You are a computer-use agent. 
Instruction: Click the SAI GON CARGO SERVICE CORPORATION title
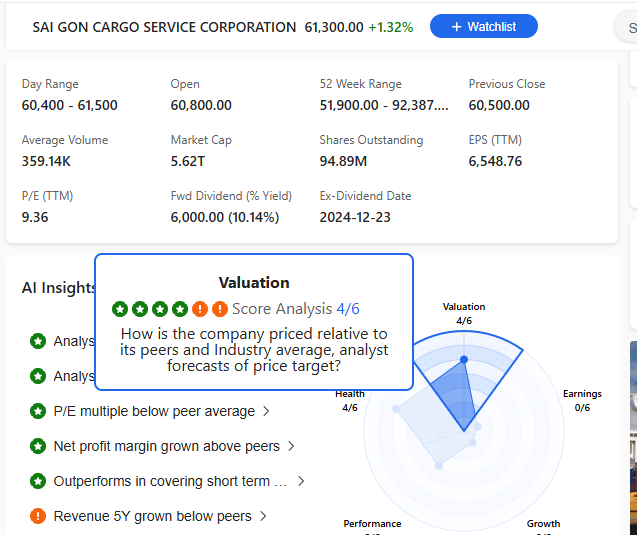point(164,27)
